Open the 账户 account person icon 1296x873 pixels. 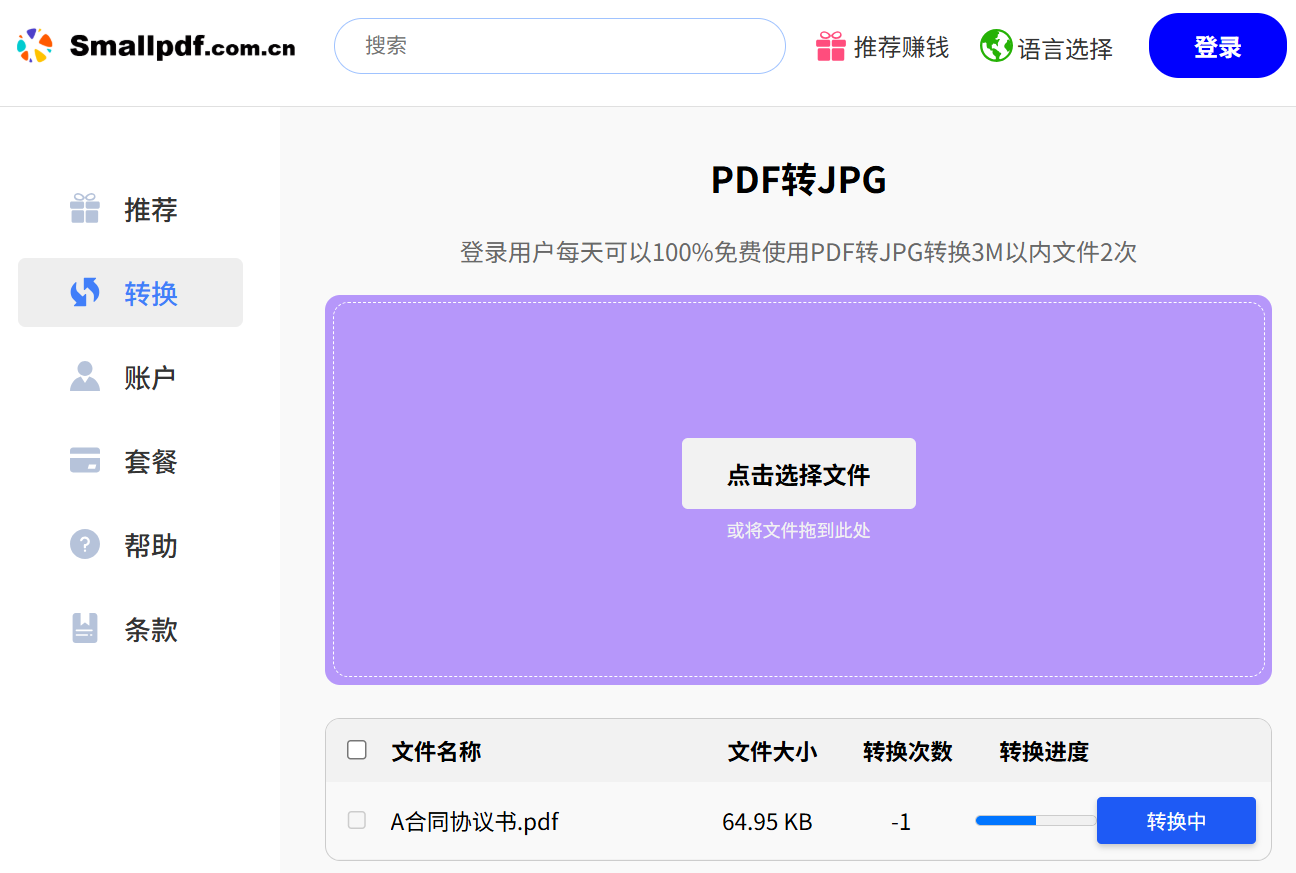click(85, 376)
